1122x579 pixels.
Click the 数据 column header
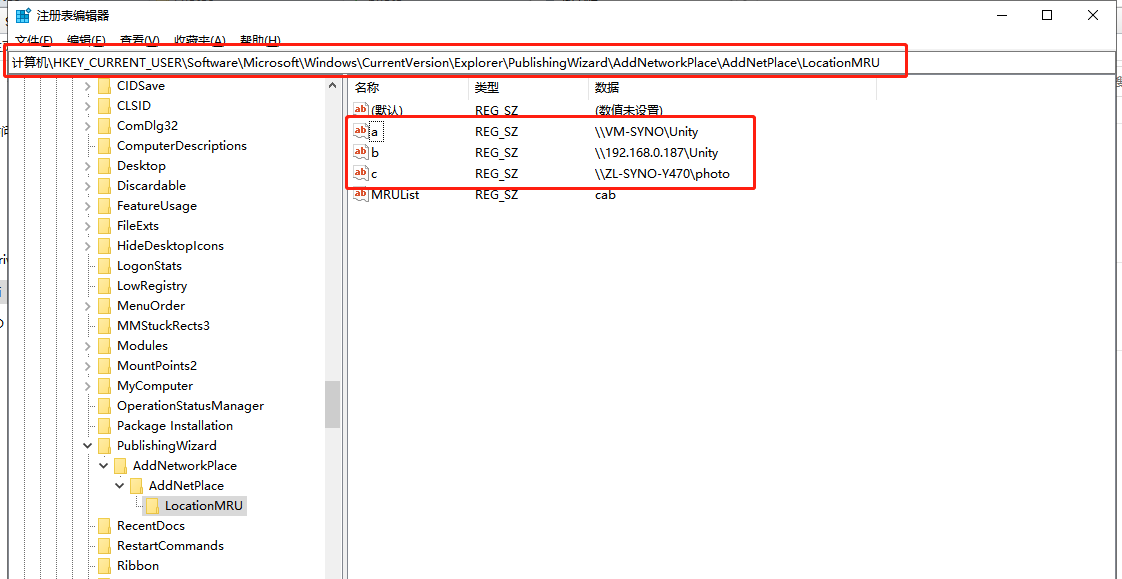pos(607,88)
